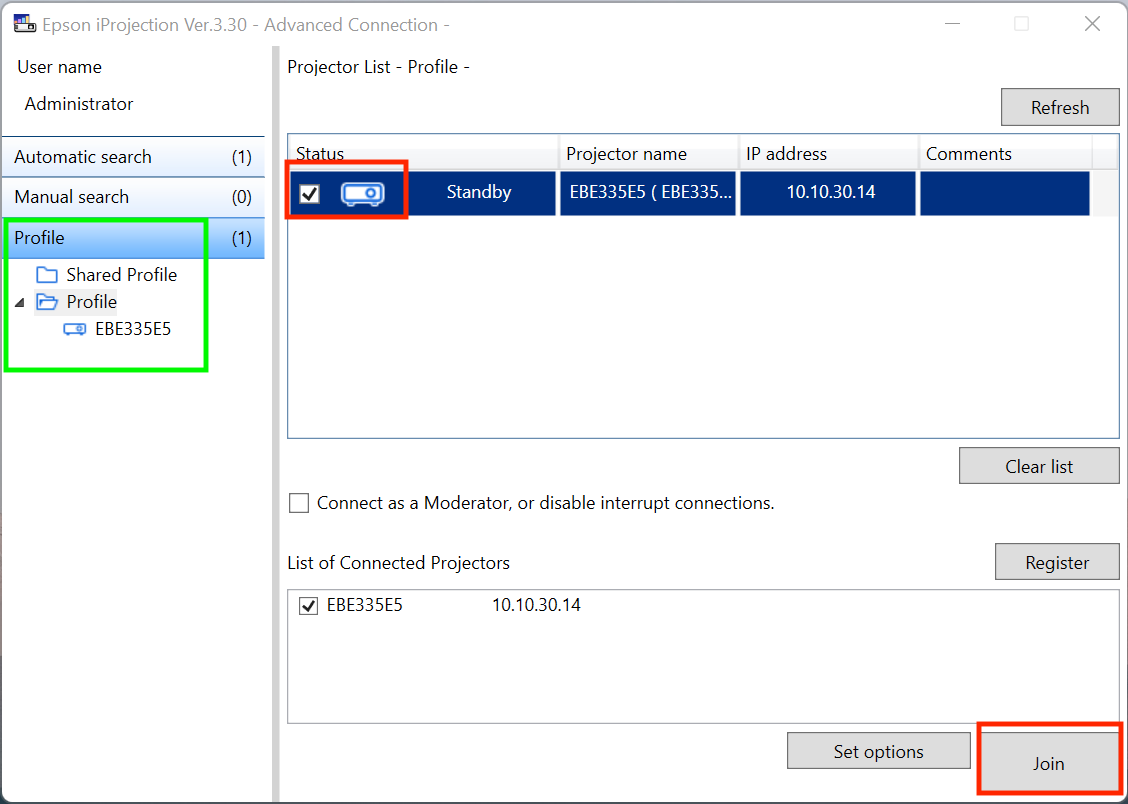The height and width of the screenshot is (804, 1128).
Task: Open the Automatic search section
Action: click(133, 157)
